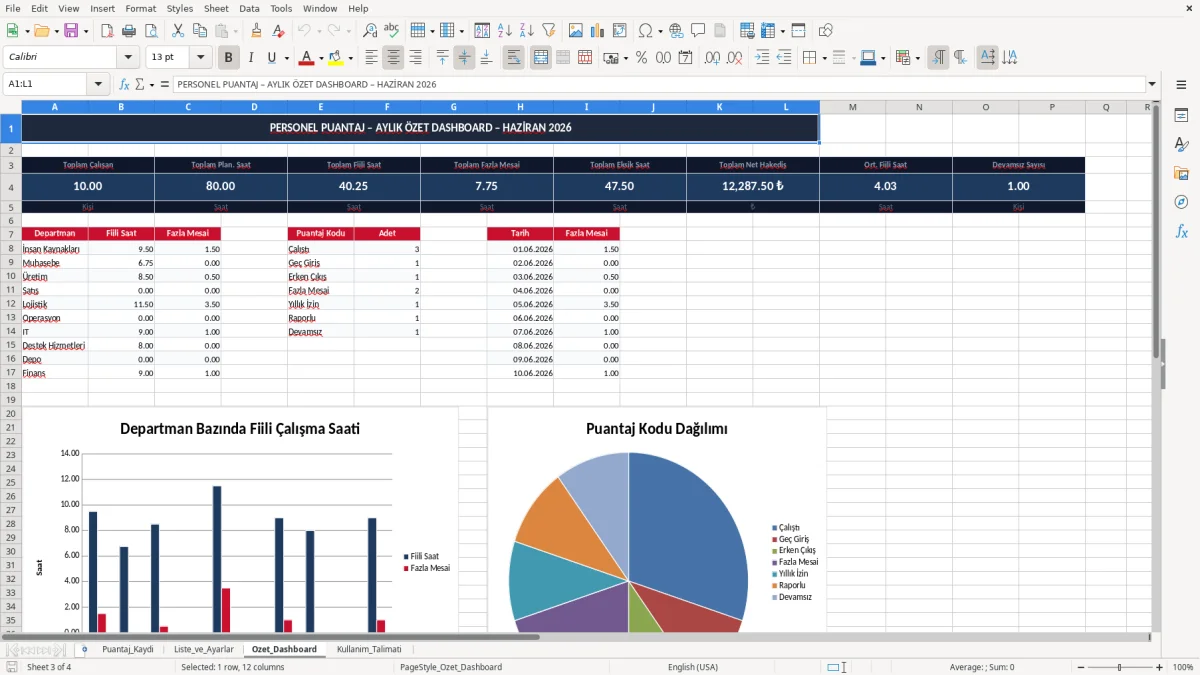The image size is (1200, 675).
Task: Toggle Center Horizontally alignment
Action: tap(394, 58)
